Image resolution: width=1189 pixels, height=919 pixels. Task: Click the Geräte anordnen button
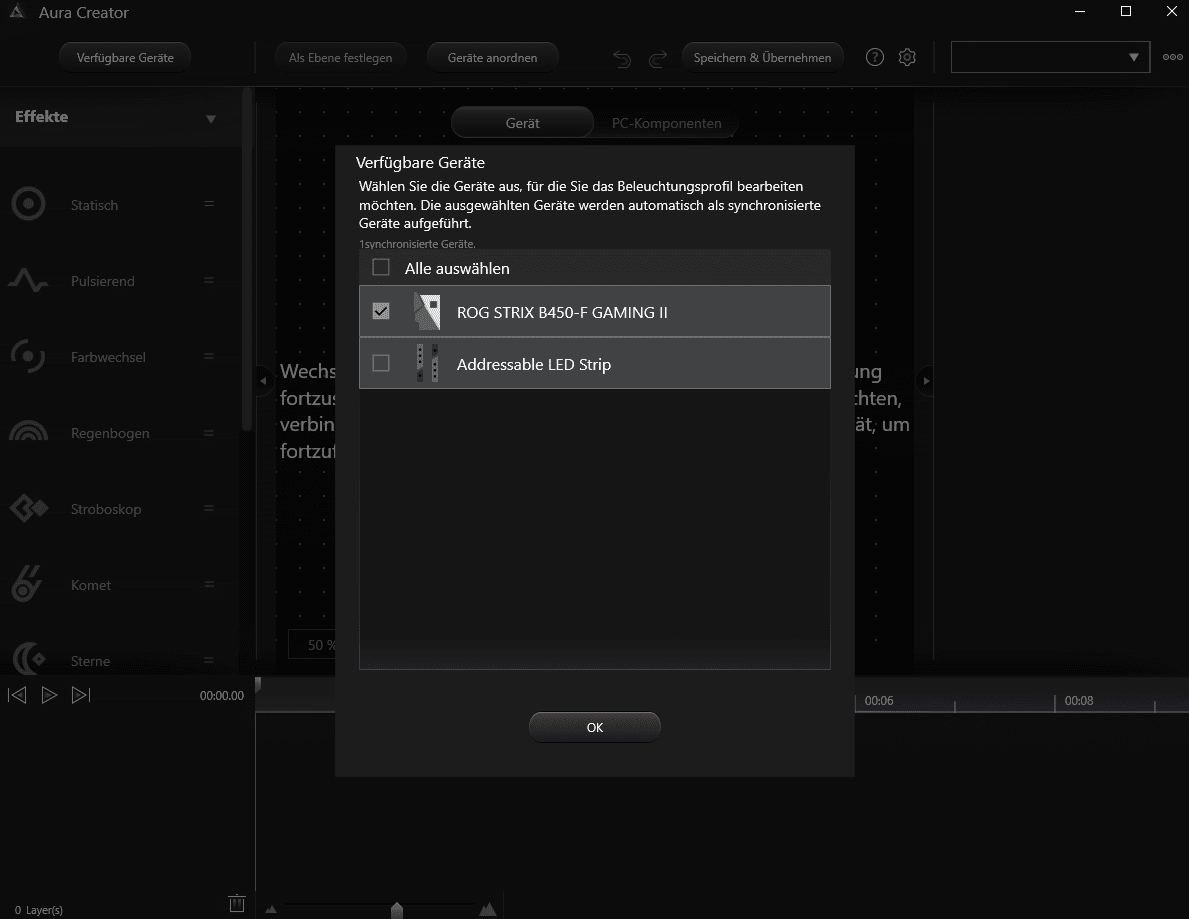point(492,58)
